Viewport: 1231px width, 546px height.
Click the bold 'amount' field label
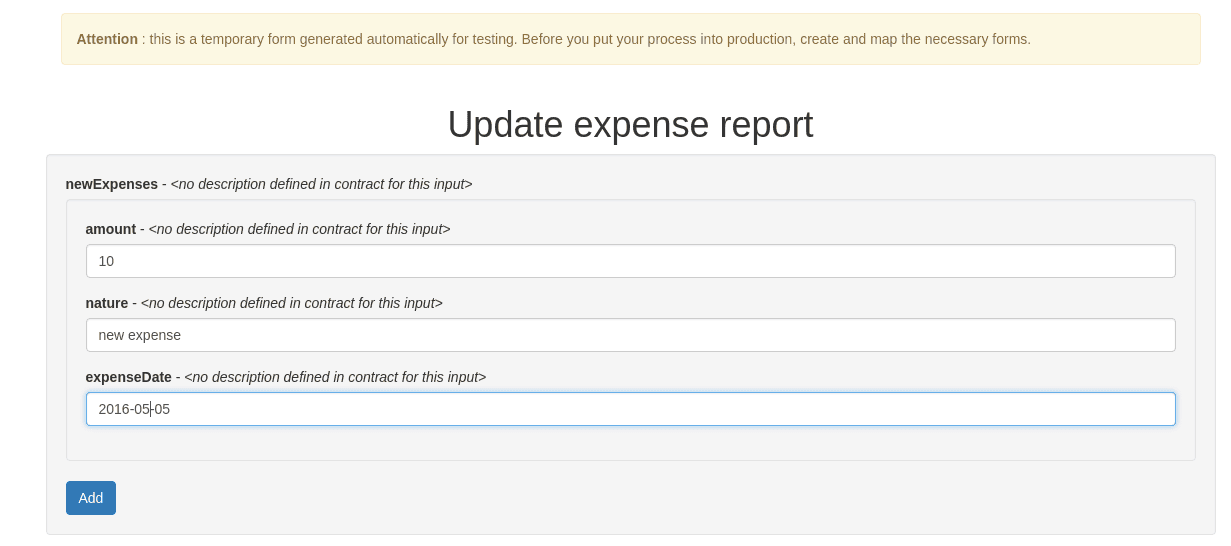[x=111, y=229]
